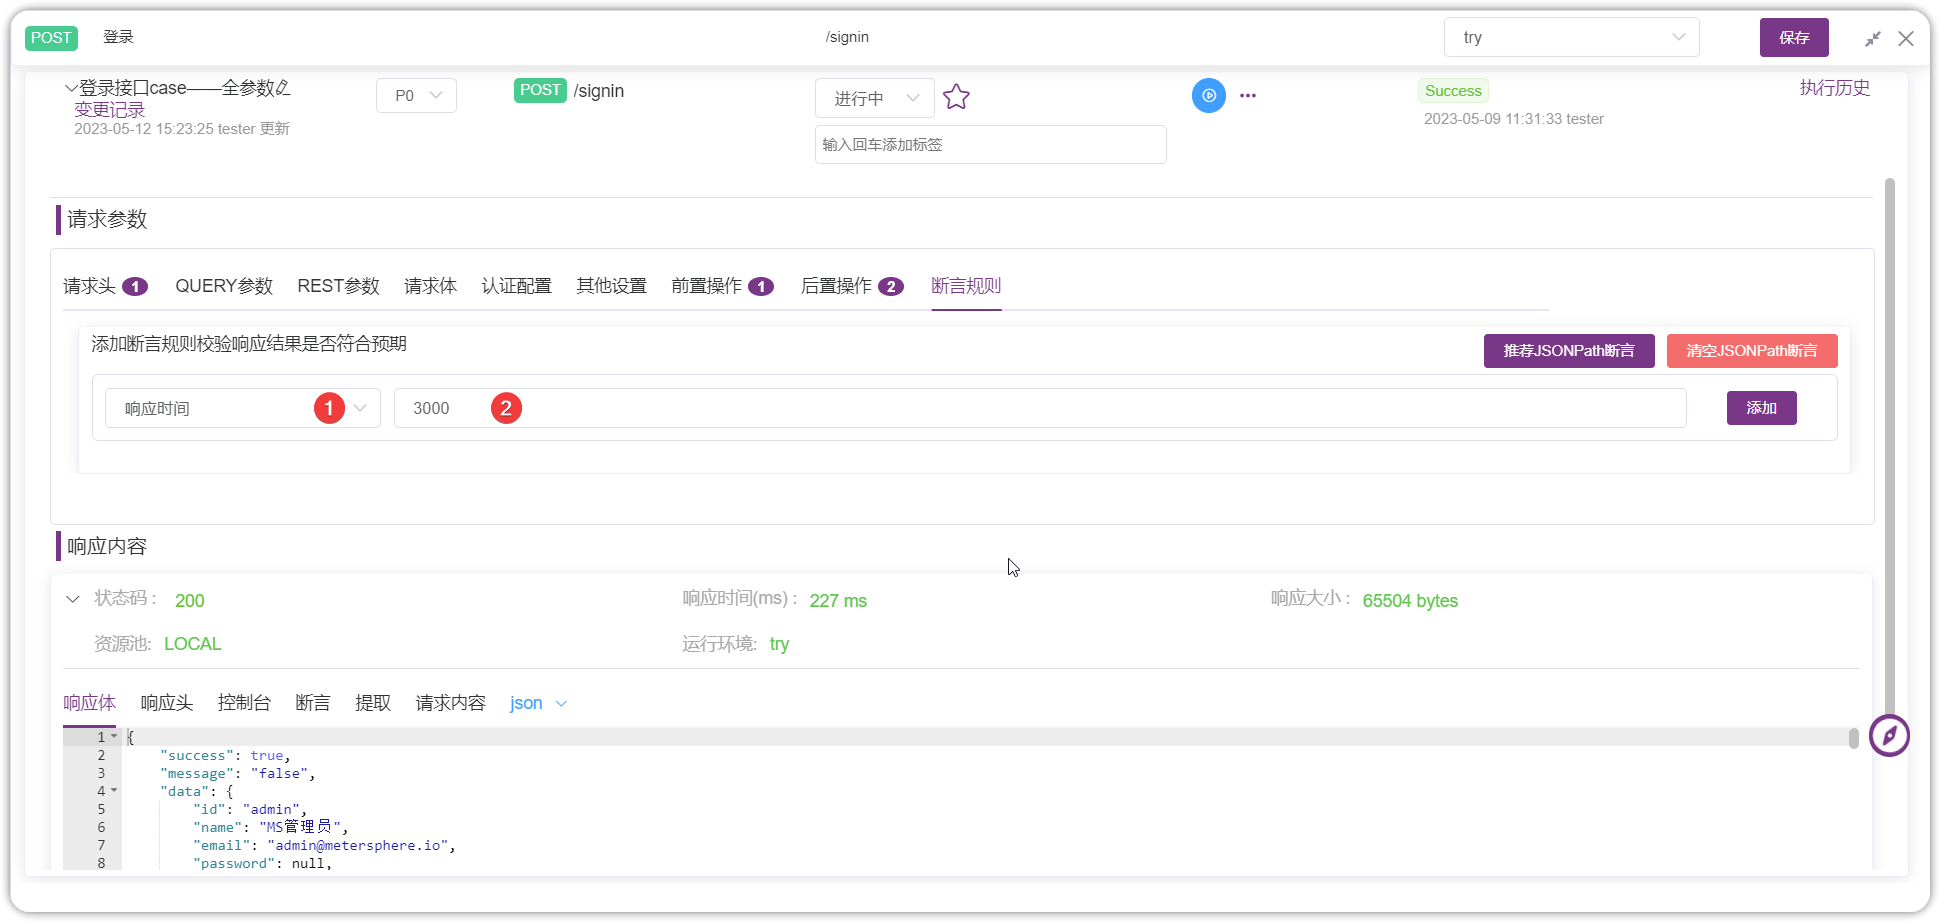The image size is (1940, 922).
Task: Click the shrink window icon
Action: point(1873,38)
